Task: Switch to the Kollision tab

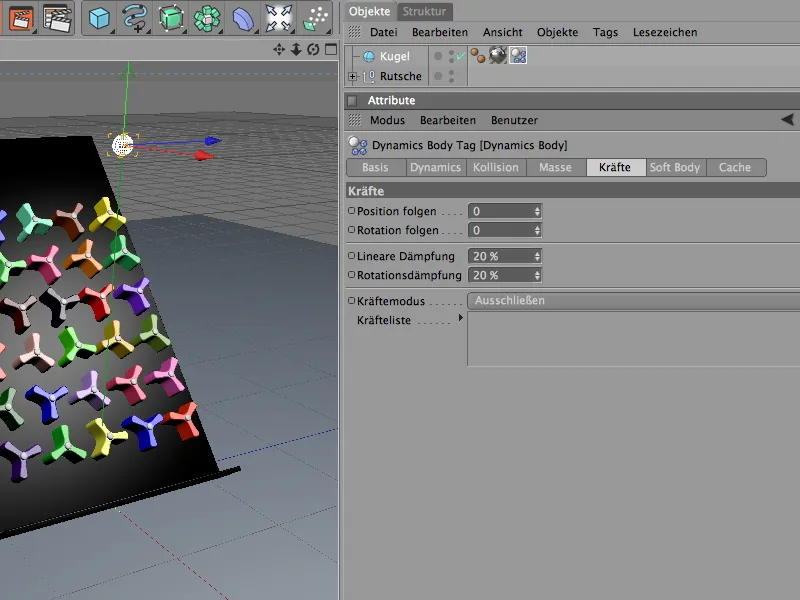Action: [496, 168]
